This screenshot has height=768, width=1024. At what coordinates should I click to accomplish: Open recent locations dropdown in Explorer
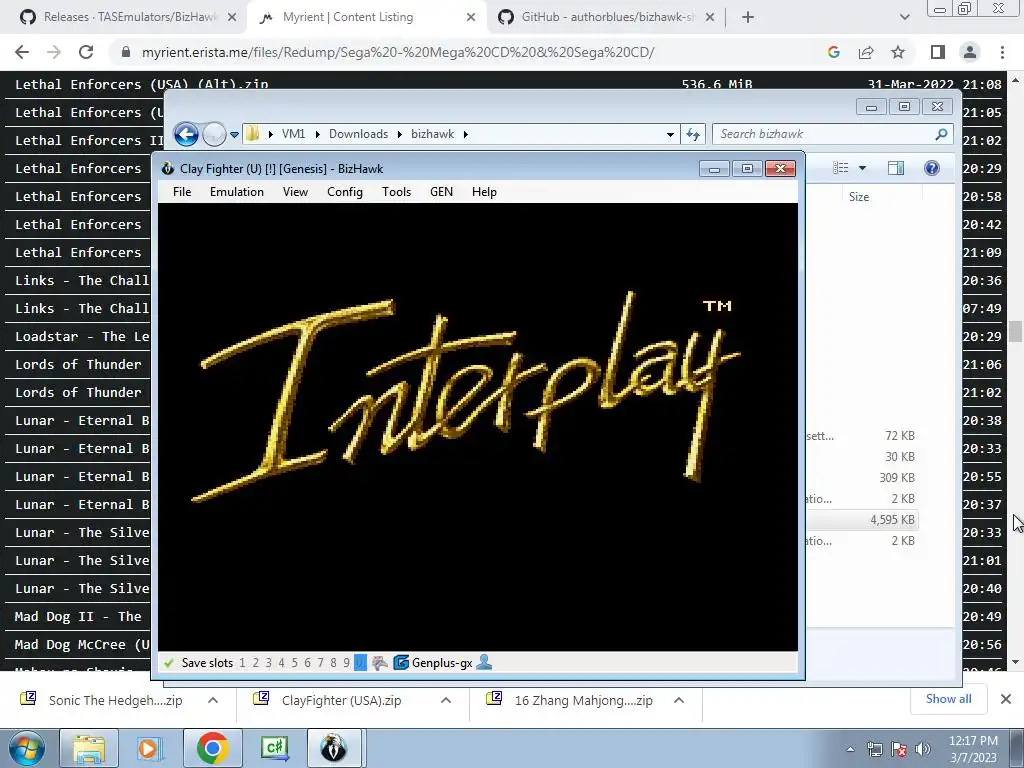234,135
